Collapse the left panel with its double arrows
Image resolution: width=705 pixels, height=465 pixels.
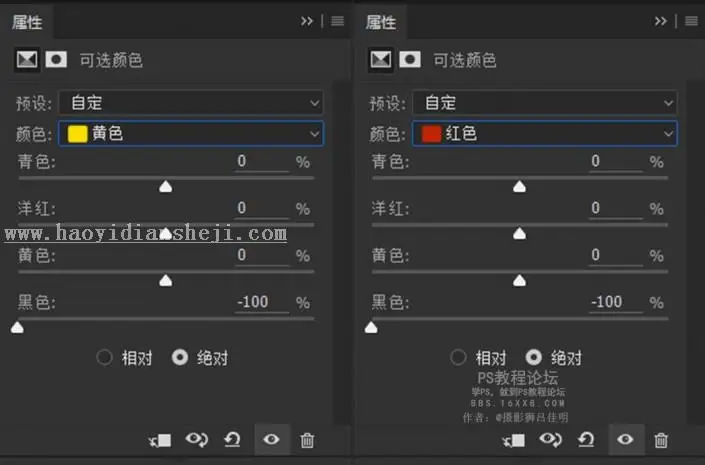pos(307,21)
